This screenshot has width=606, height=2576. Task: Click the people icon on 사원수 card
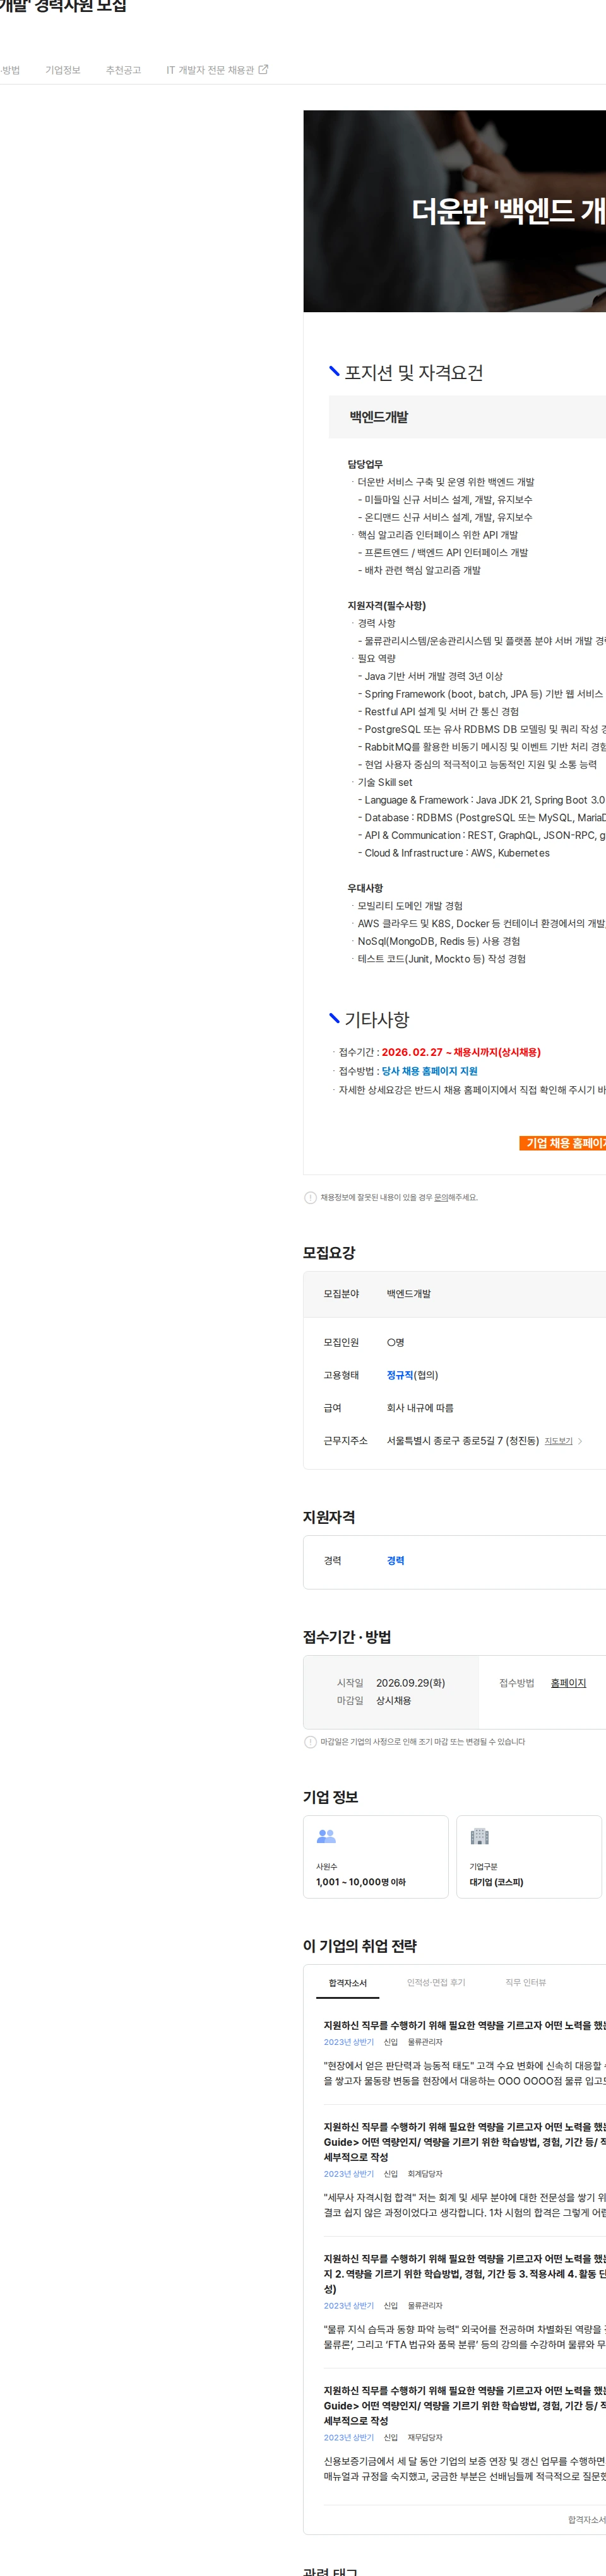pos(326,1836)
